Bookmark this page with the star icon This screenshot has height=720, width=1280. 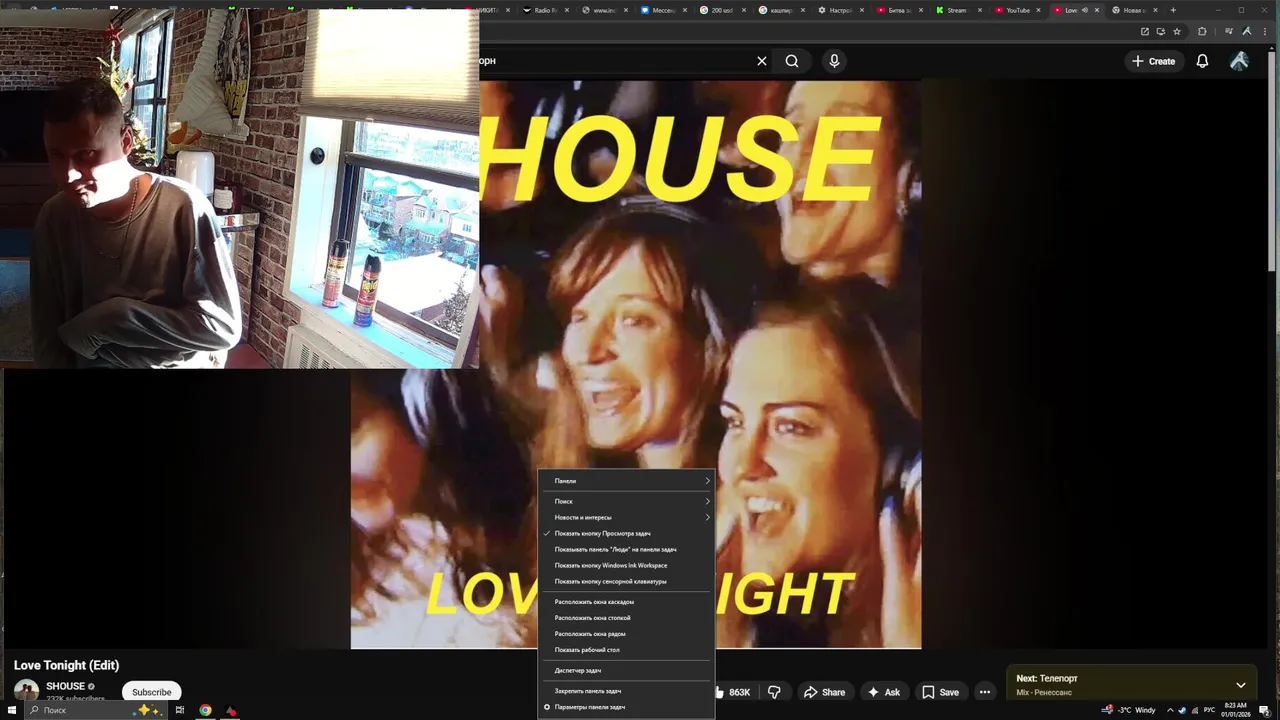coord(1177,31)
